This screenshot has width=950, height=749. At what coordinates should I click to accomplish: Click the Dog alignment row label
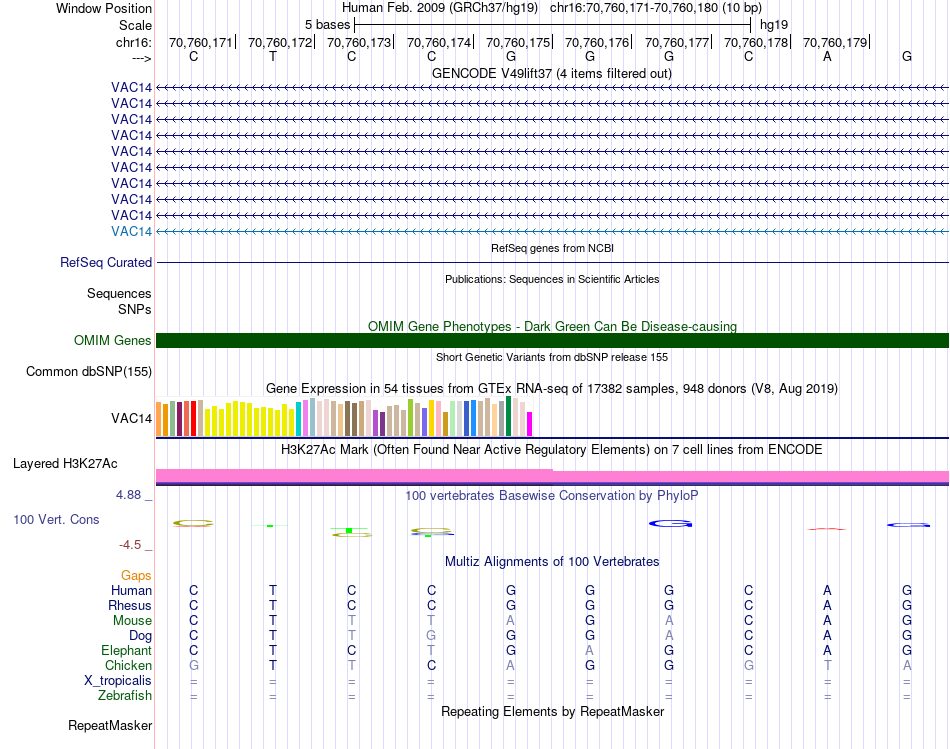click(x=140, y=635)
